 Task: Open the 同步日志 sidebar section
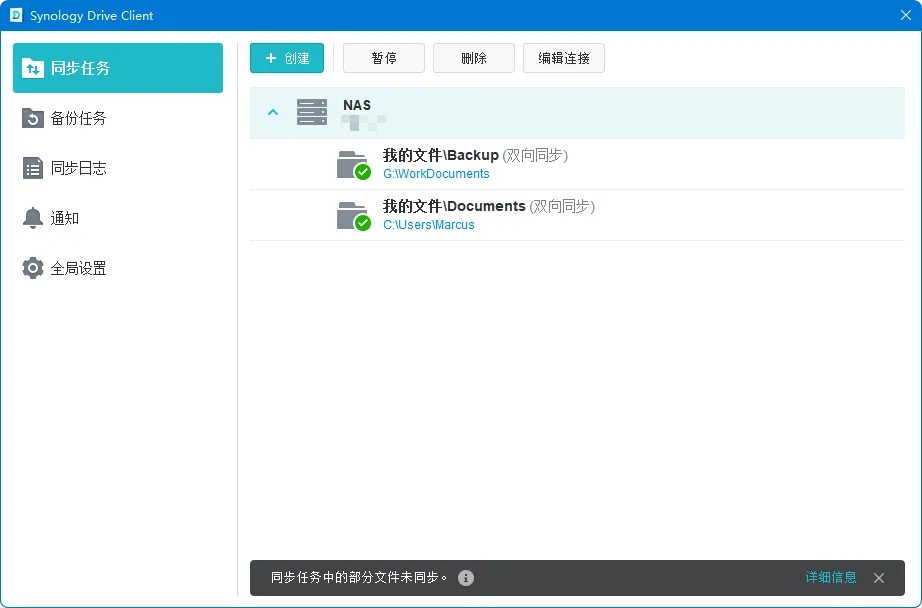pyautogui.click(x=118, y=168)
